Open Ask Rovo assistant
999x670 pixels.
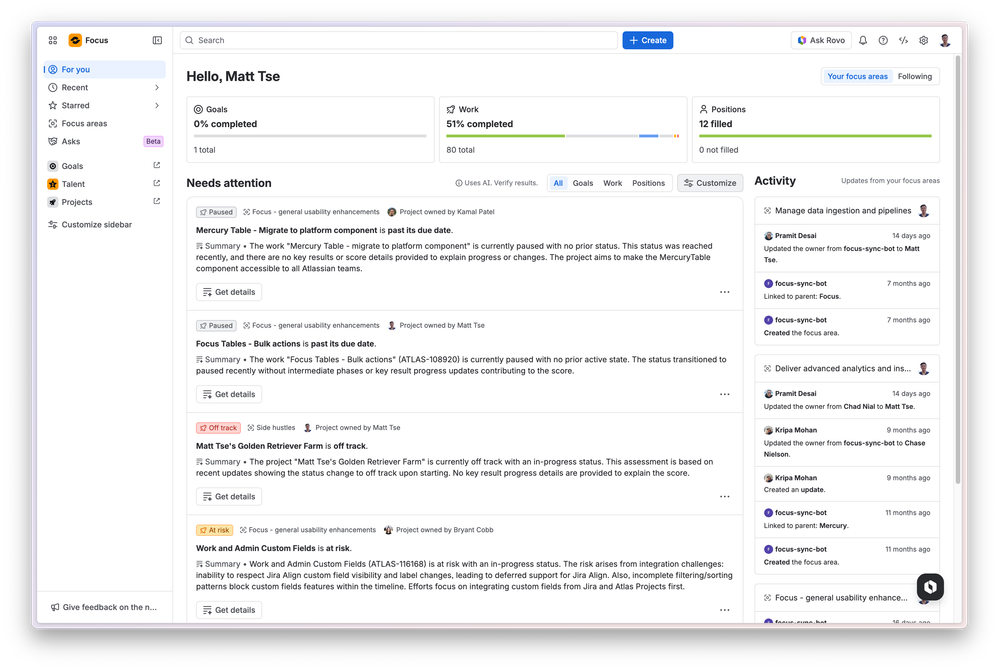(821, 40)
